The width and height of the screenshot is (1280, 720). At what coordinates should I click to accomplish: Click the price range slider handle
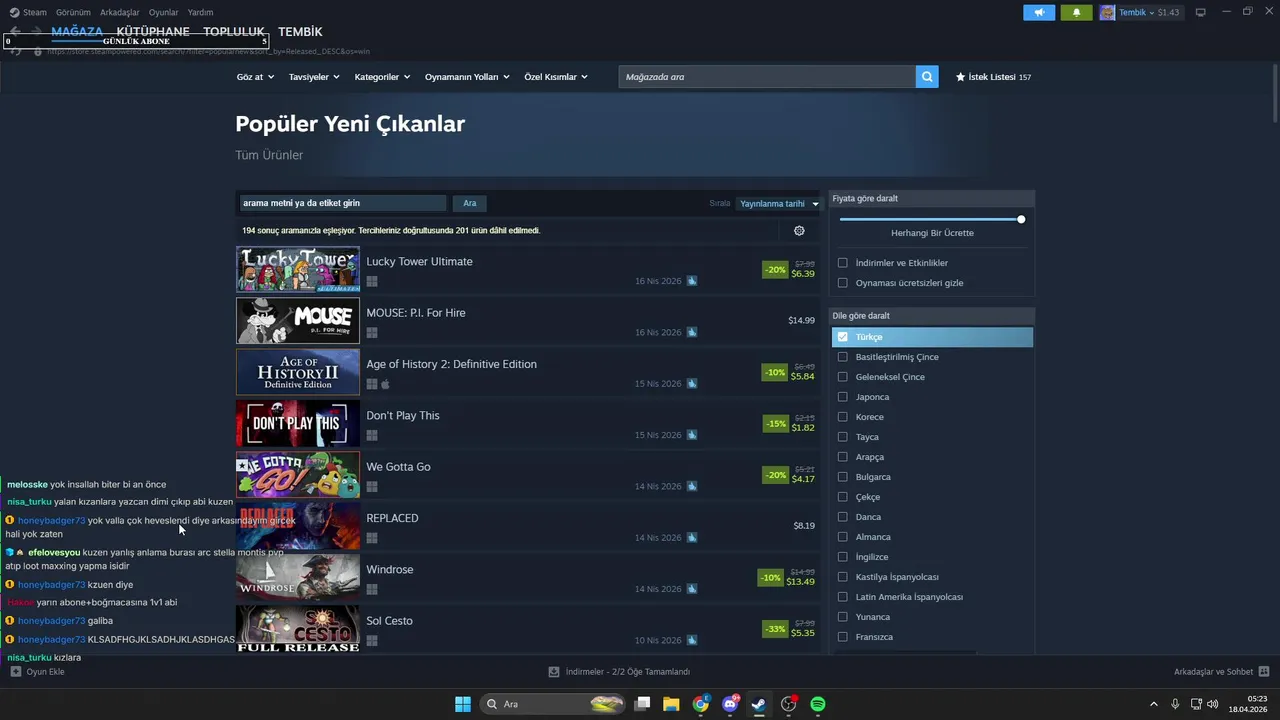(1021, 219)
